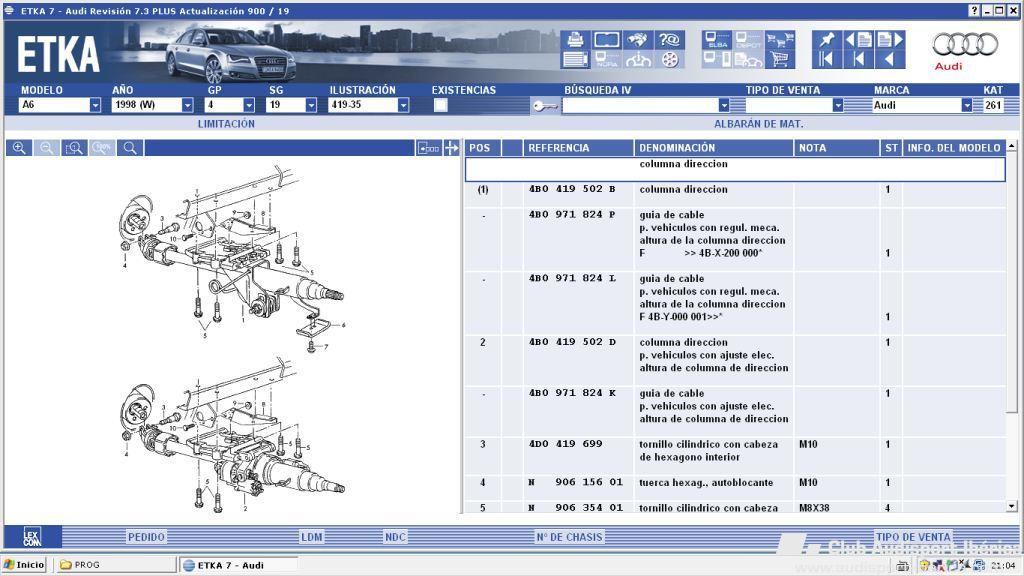Image resolution: width=1024 pixels, height=576 pixels.
Task: Click the PEDIDO status bar button
Action: coord(146,537)
